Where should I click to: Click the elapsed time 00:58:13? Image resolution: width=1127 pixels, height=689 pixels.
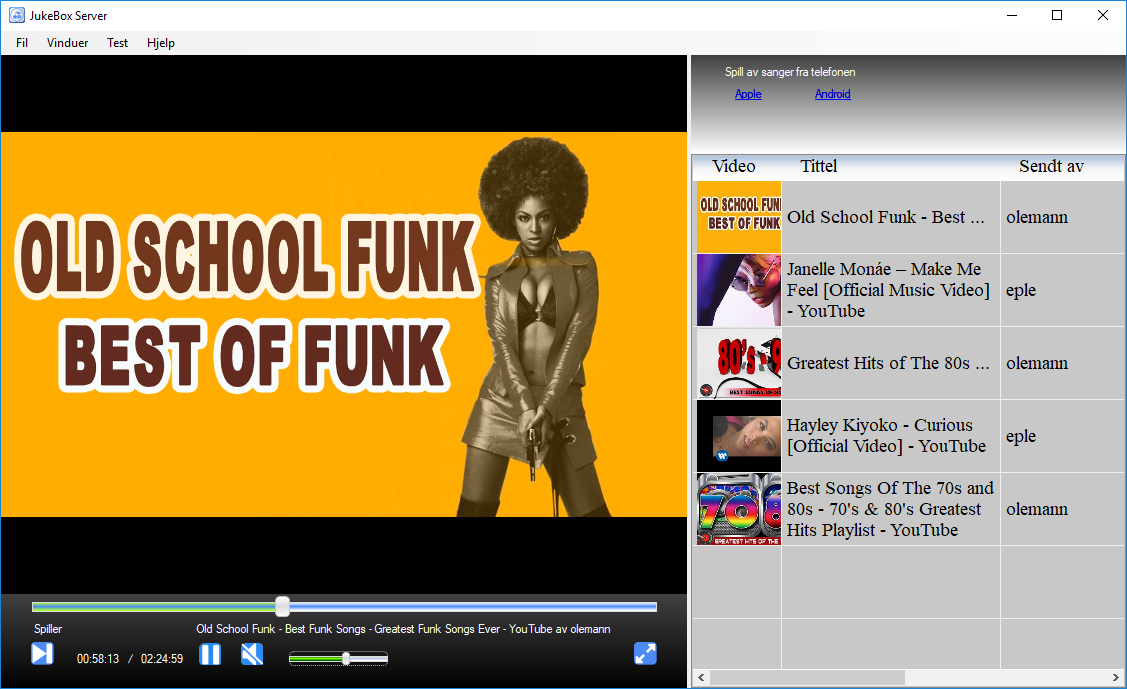(98, 659)
